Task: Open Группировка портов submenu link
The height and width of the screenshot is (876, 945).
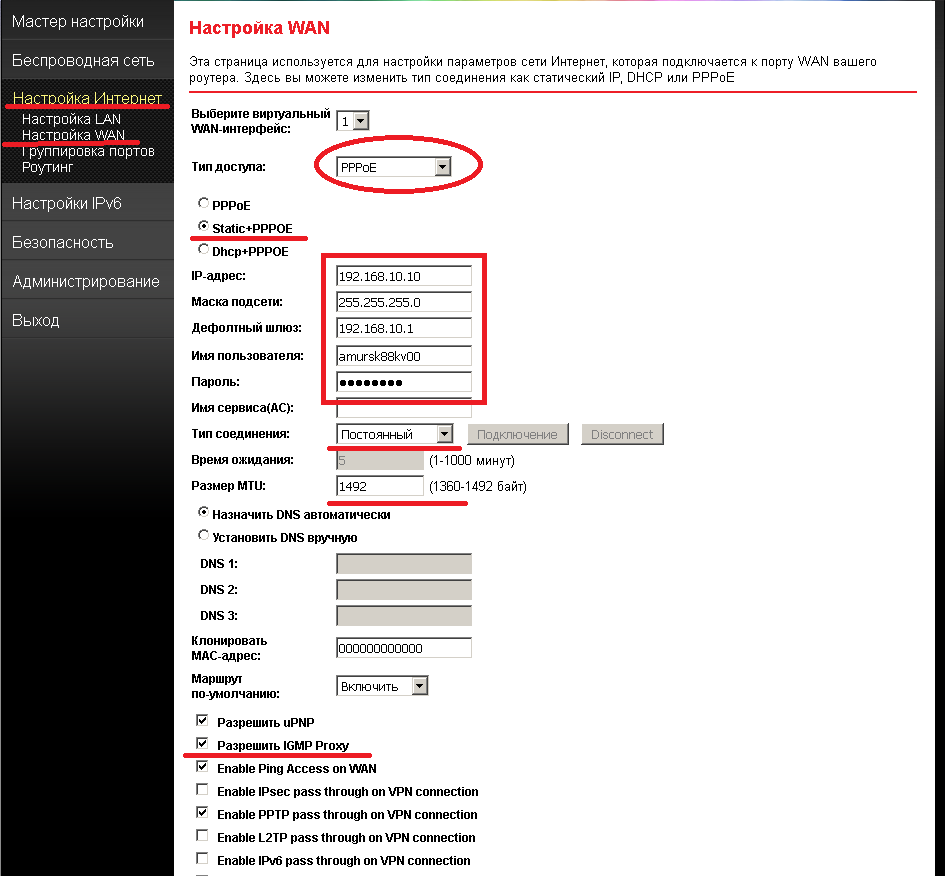Action: point(88,151)
